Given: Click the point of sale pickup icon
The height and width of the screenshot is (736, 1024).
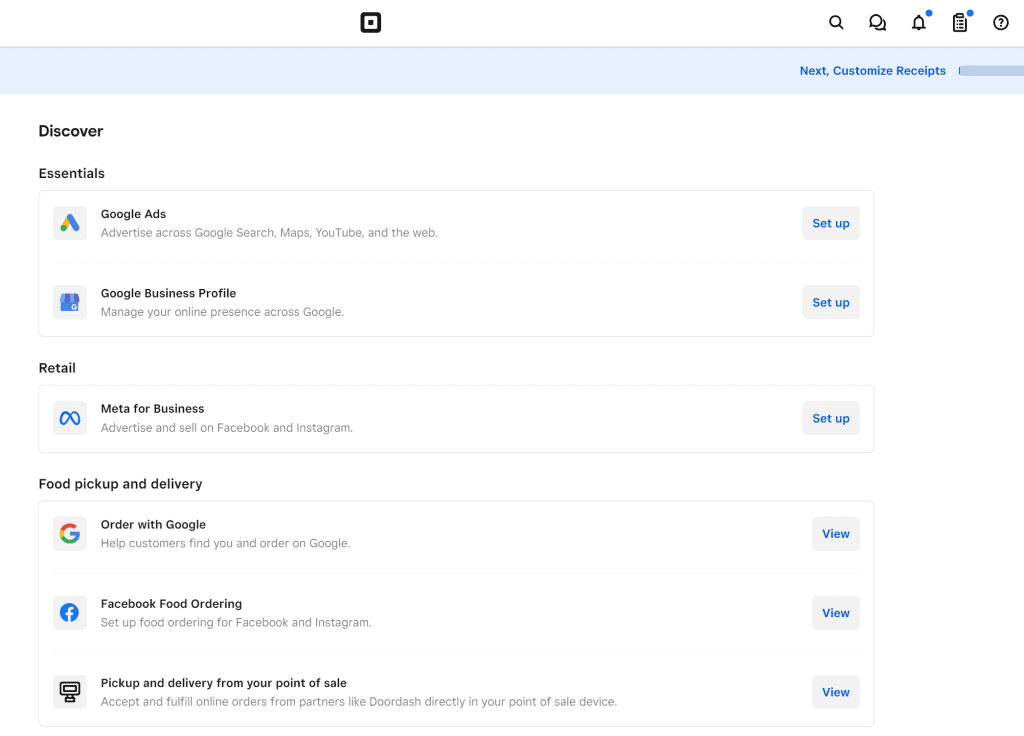Looking at the screenshot, I should (70, 692).
